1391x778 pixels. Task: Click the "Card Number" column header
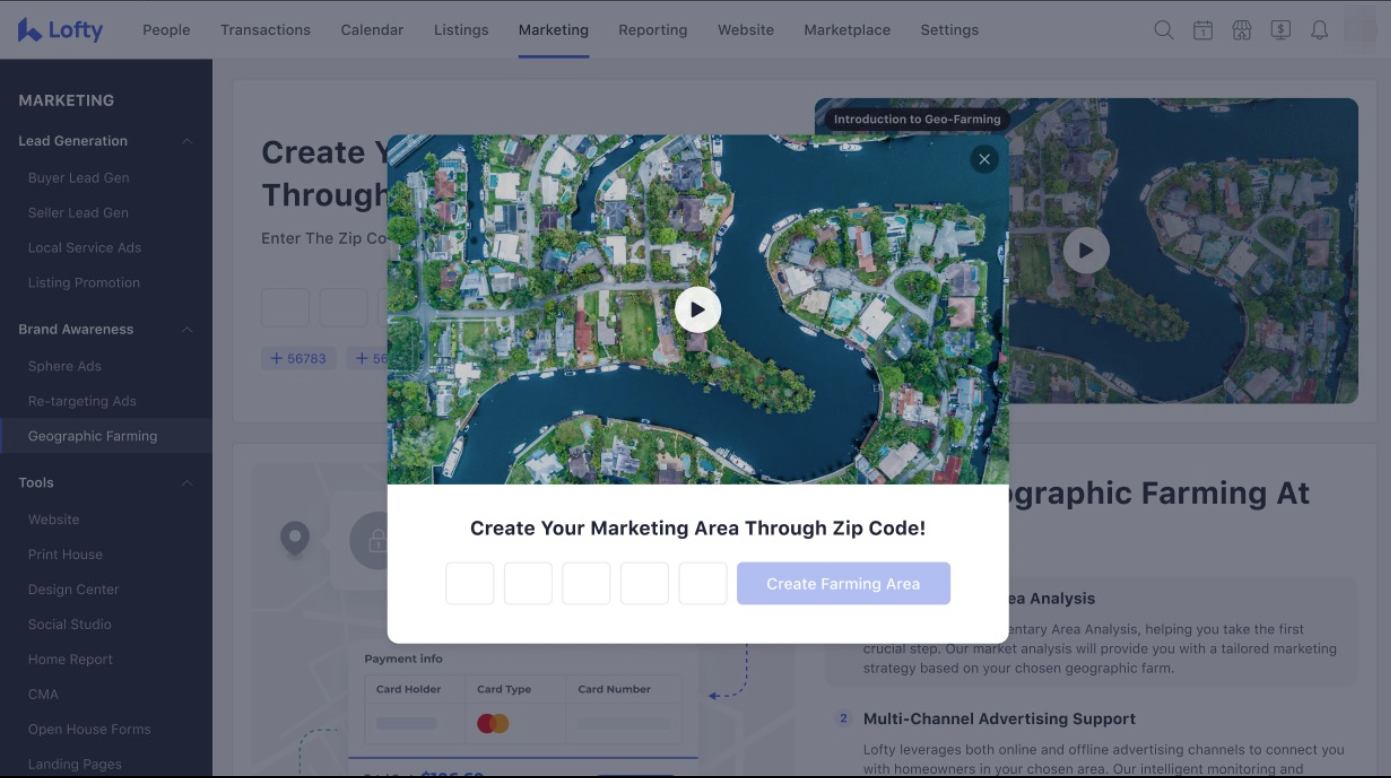click(x=614, y=689)
